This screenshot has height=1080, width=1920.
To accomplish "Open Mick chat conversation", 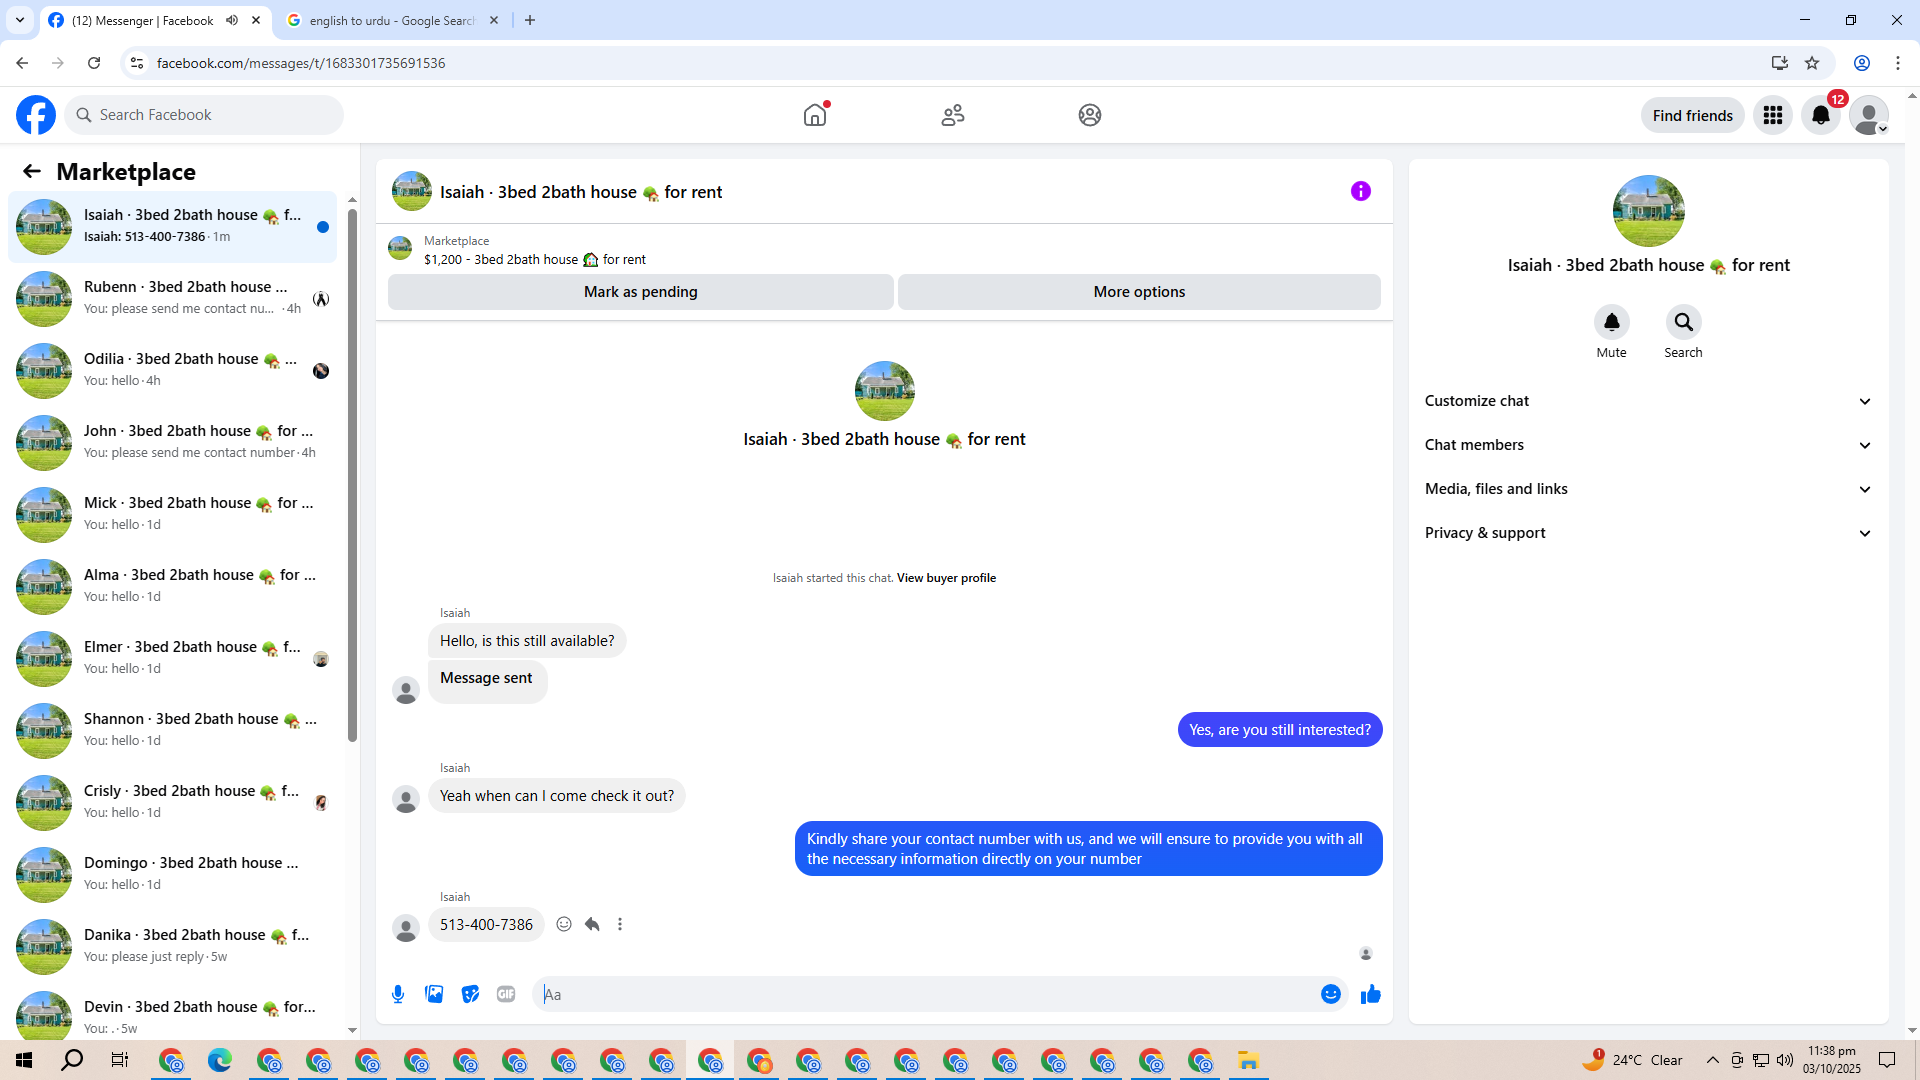I will point(173,515).
